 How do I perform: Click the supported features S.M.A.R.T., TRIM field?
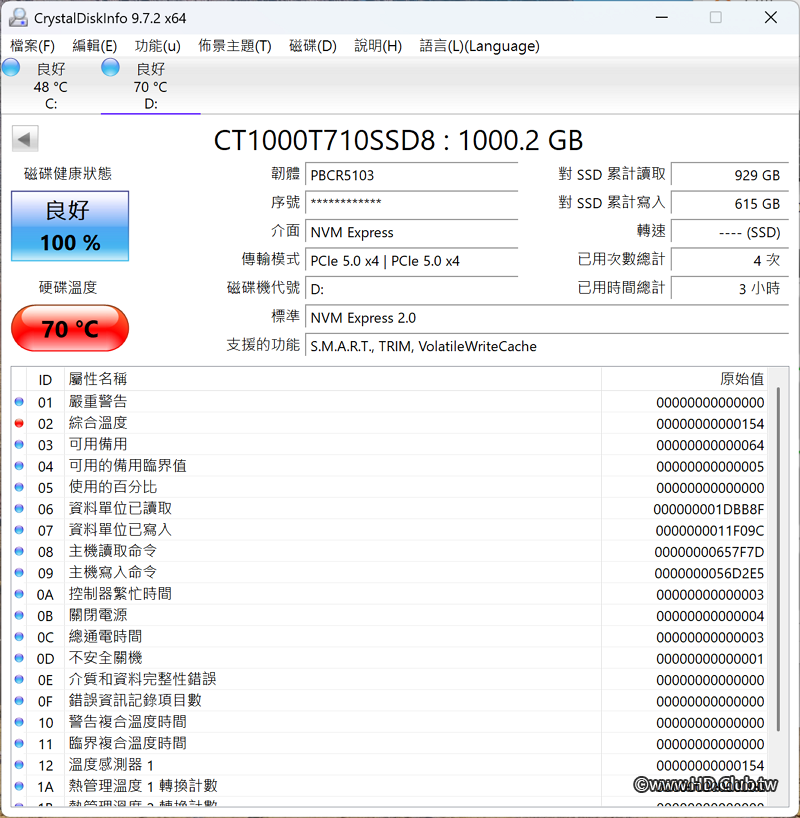point(547,346)
